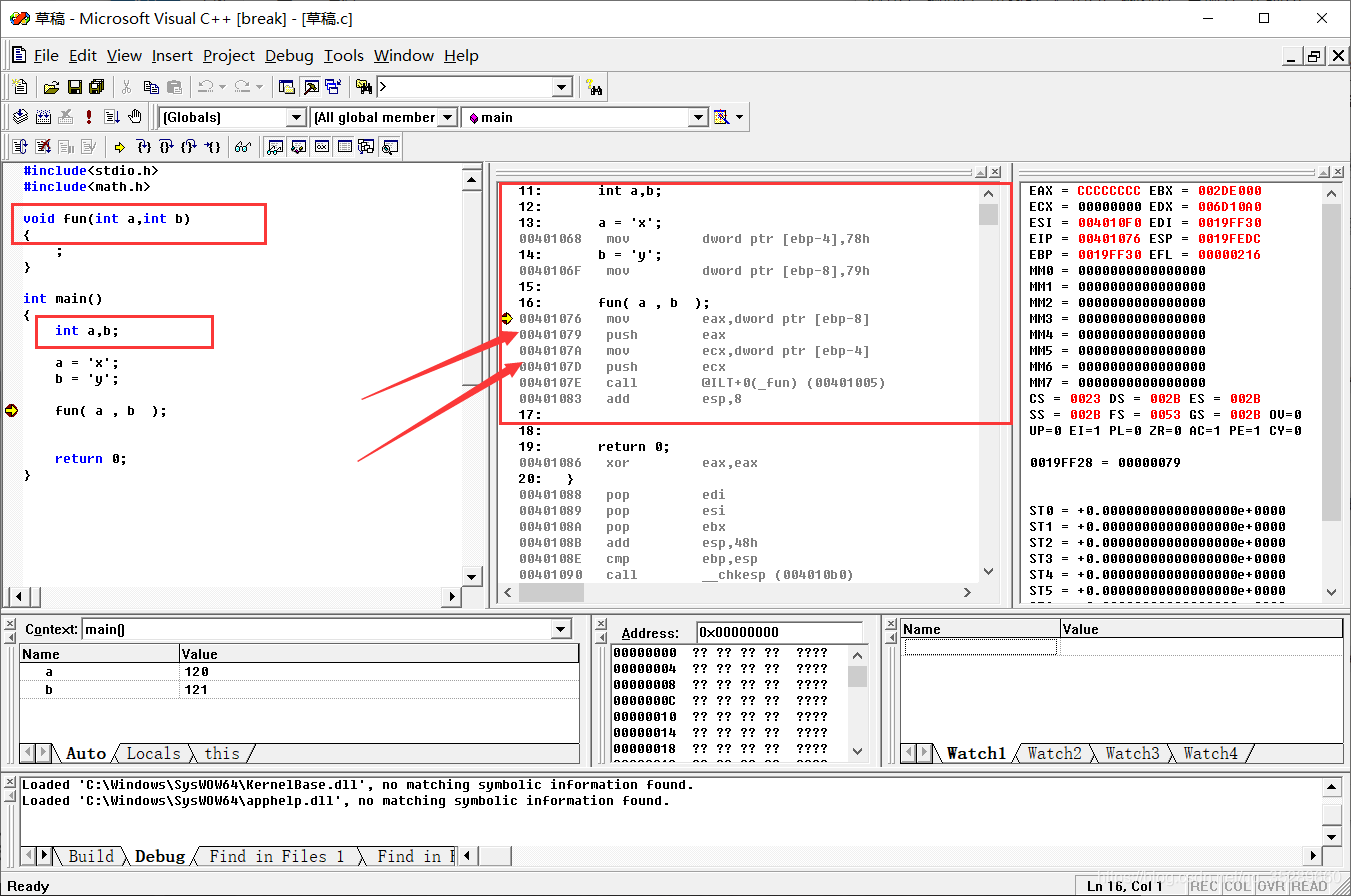
Task: Open the Window List toolbar button
Action: point(333,87)
